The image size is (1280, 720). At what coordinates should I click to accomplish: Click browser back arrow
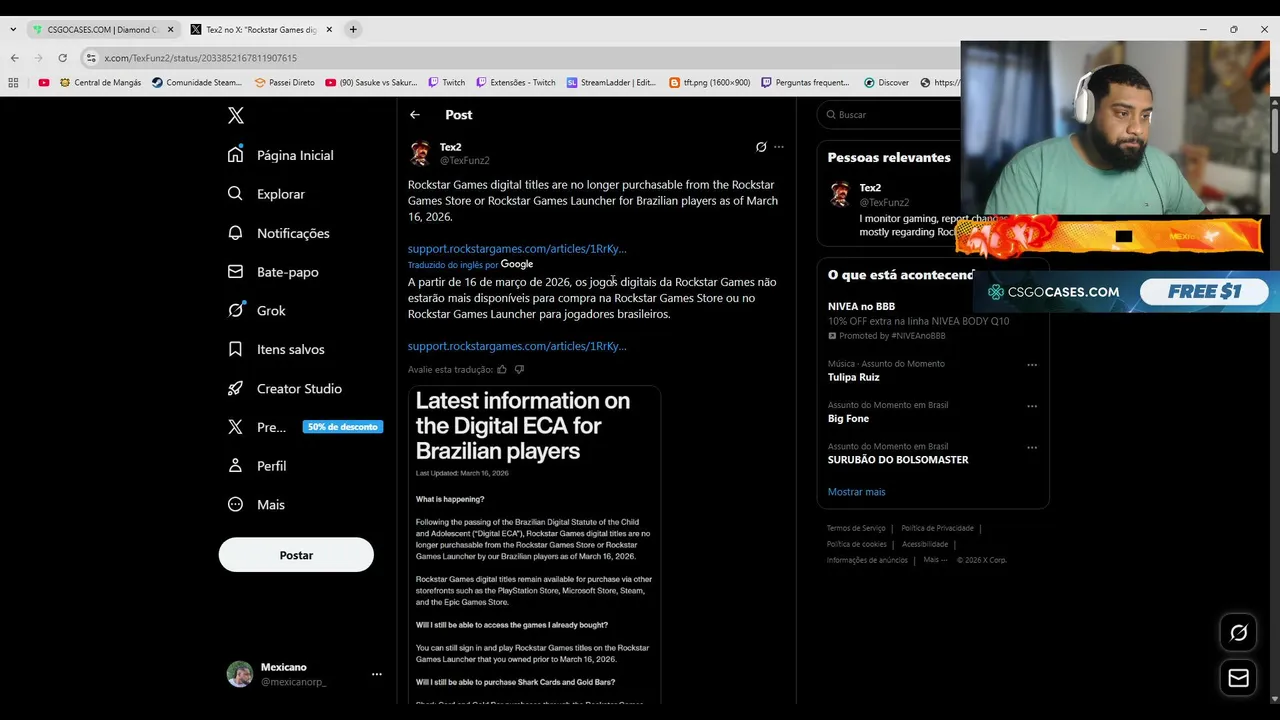(x=14, y=58)
